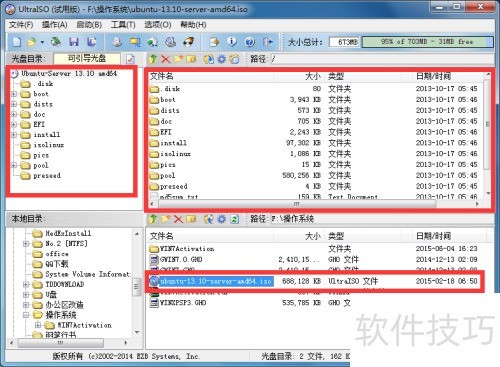The image size is (500, 367).
Task: Expand the EFI folder in image tree
Action: tap(14, 125)
